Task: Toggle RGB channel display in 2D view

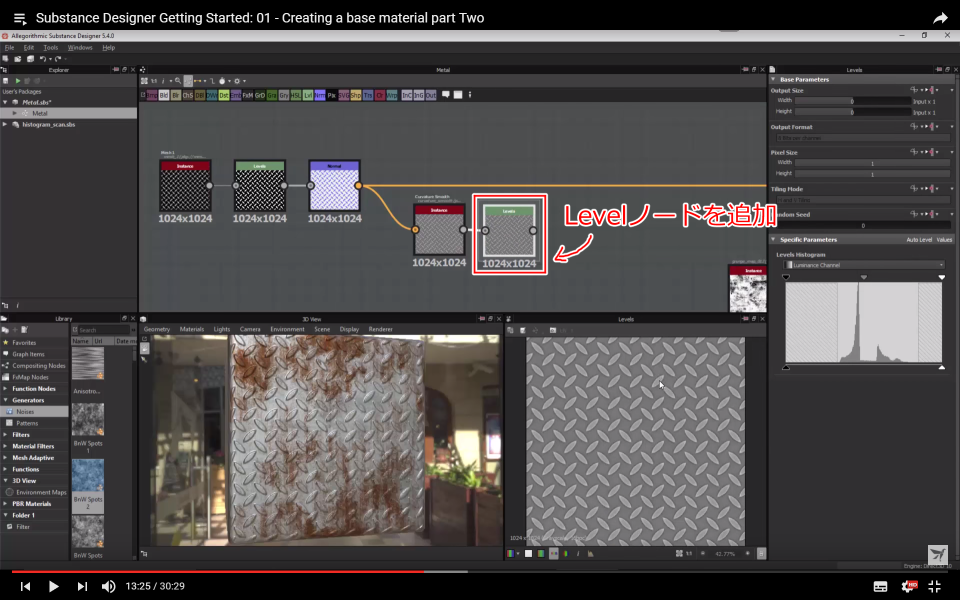Action: (511, 553)
